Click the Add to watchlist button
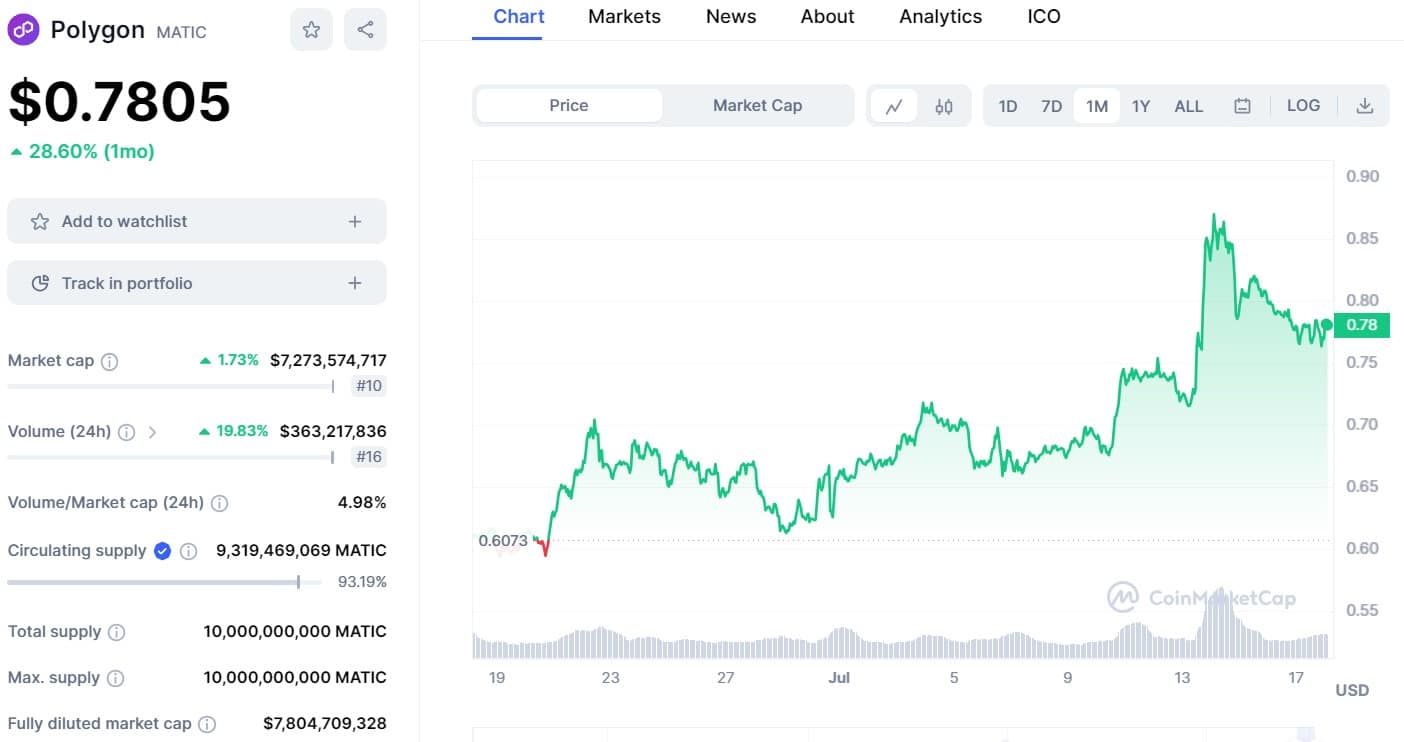Viewport: 1404px width, 742px height. (197, 221)
